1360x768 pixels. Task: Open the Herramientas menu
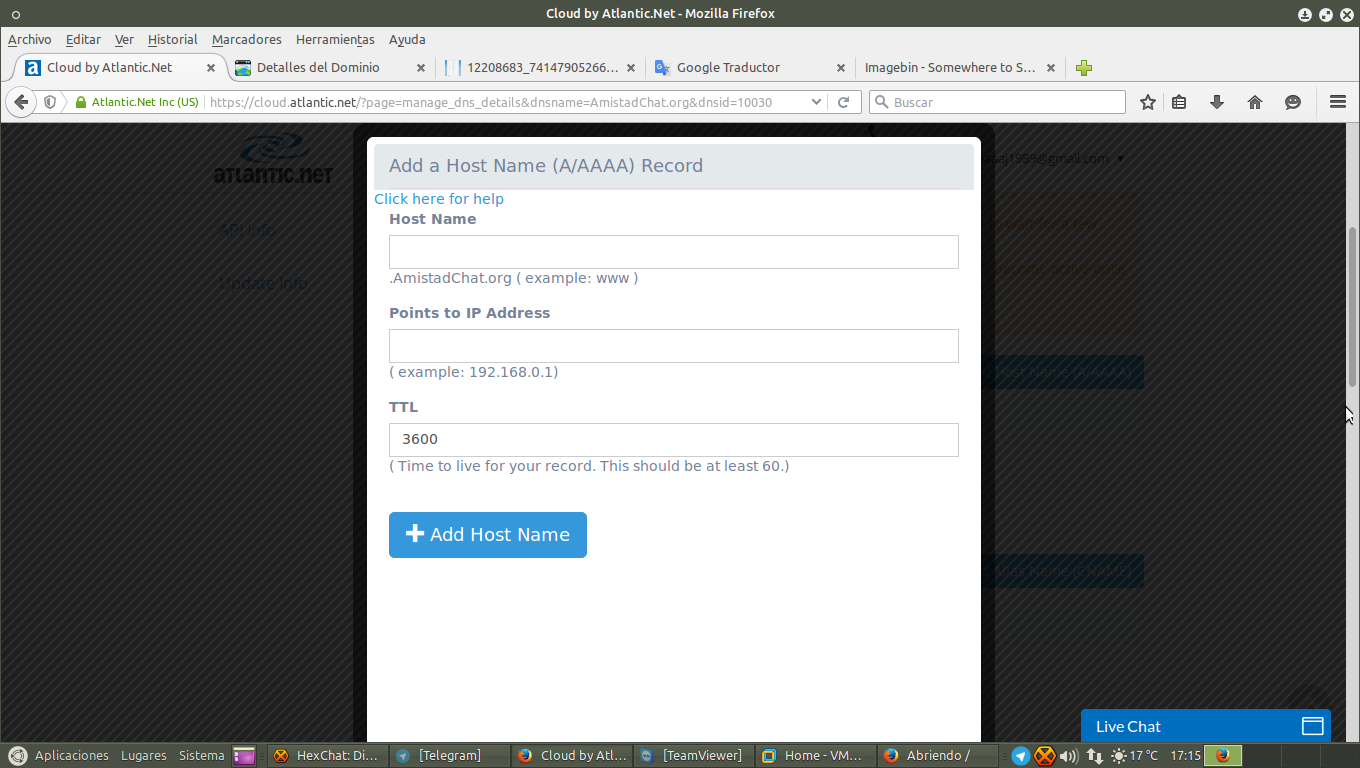pyautogui.click(x=335, y=39)
